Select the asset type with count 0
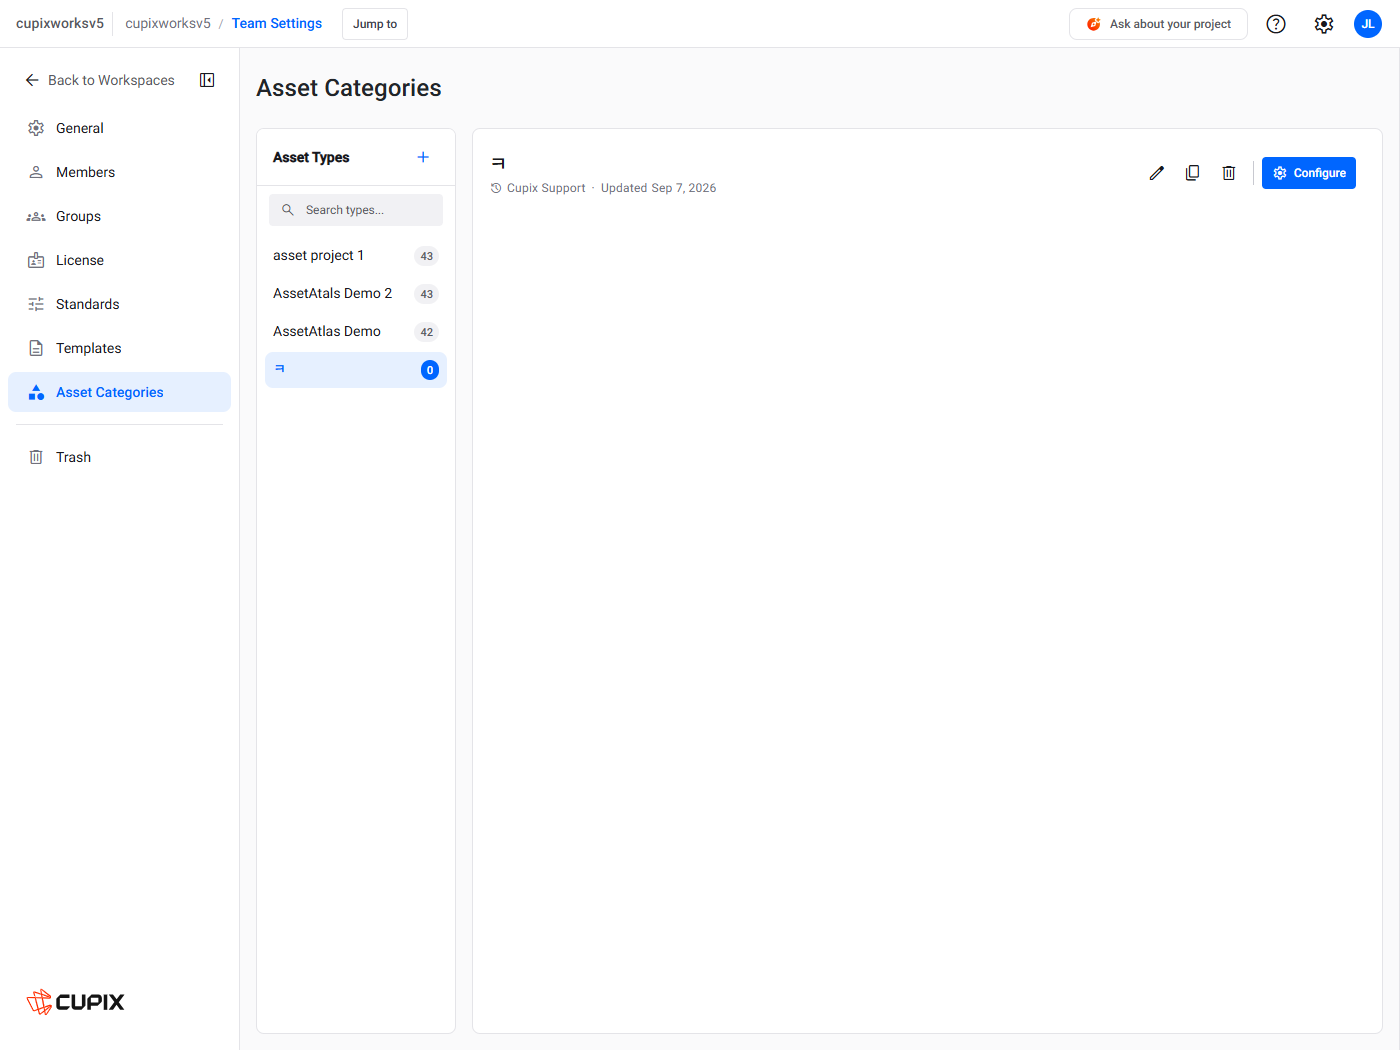Screen dimensions: 1400x1050 [356, 370]
